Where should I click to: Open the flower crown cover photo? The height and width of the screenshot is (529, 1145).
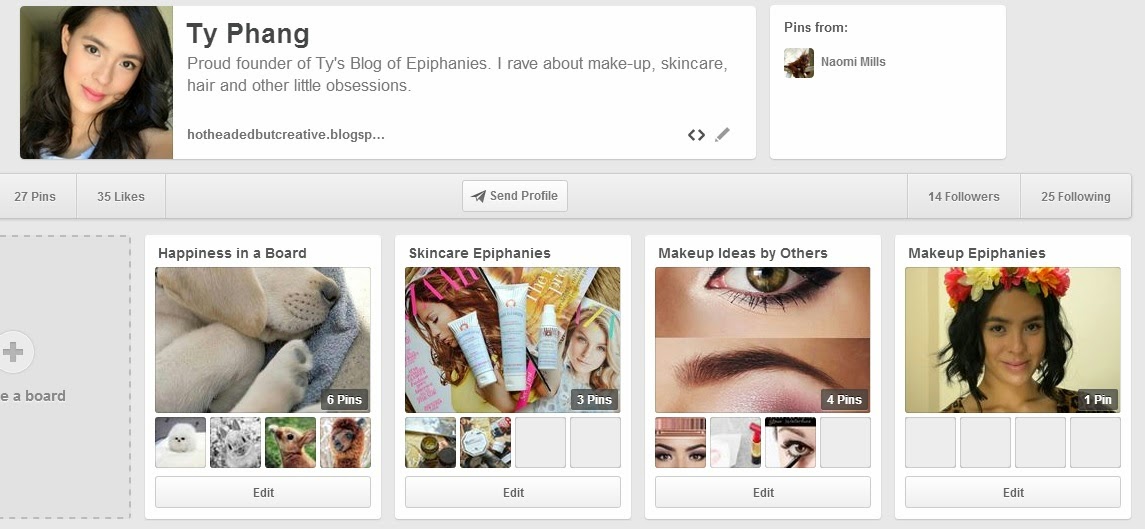[x=1013, y=340]
